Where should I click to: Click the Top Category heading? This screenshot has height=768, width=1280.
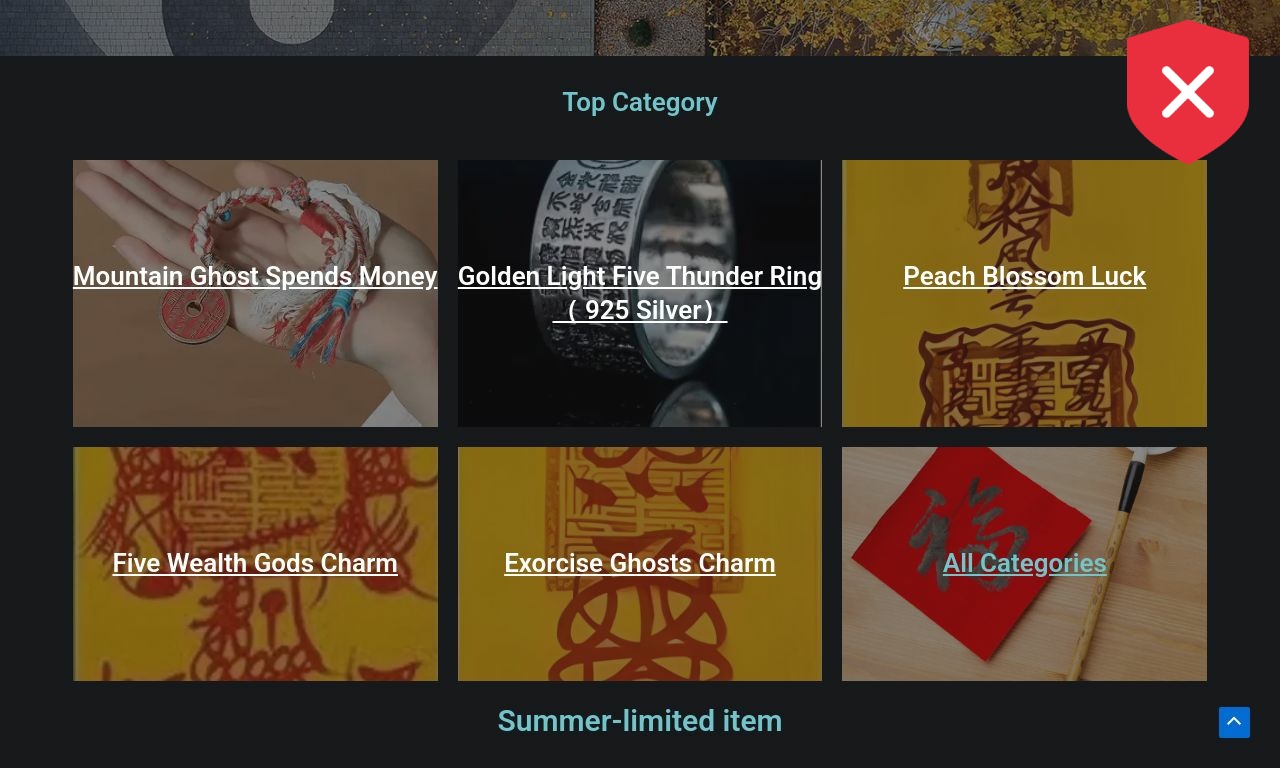pyautogui.click(x=640, y=102)
